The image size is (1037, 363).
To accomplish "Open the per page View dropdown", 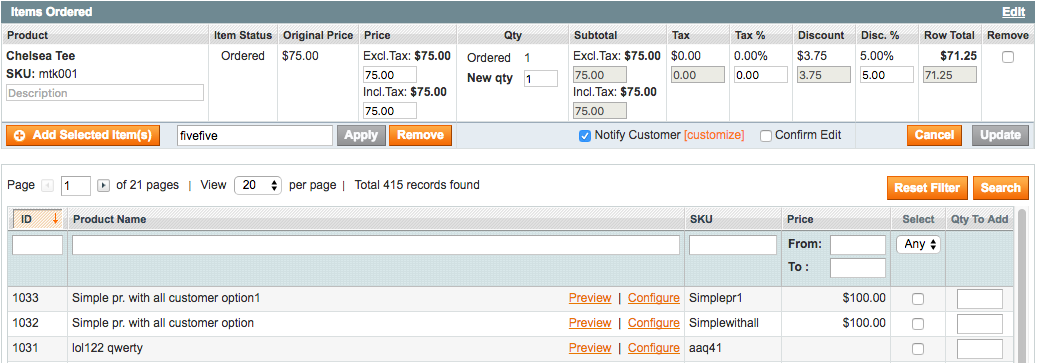I will point(258,186).
